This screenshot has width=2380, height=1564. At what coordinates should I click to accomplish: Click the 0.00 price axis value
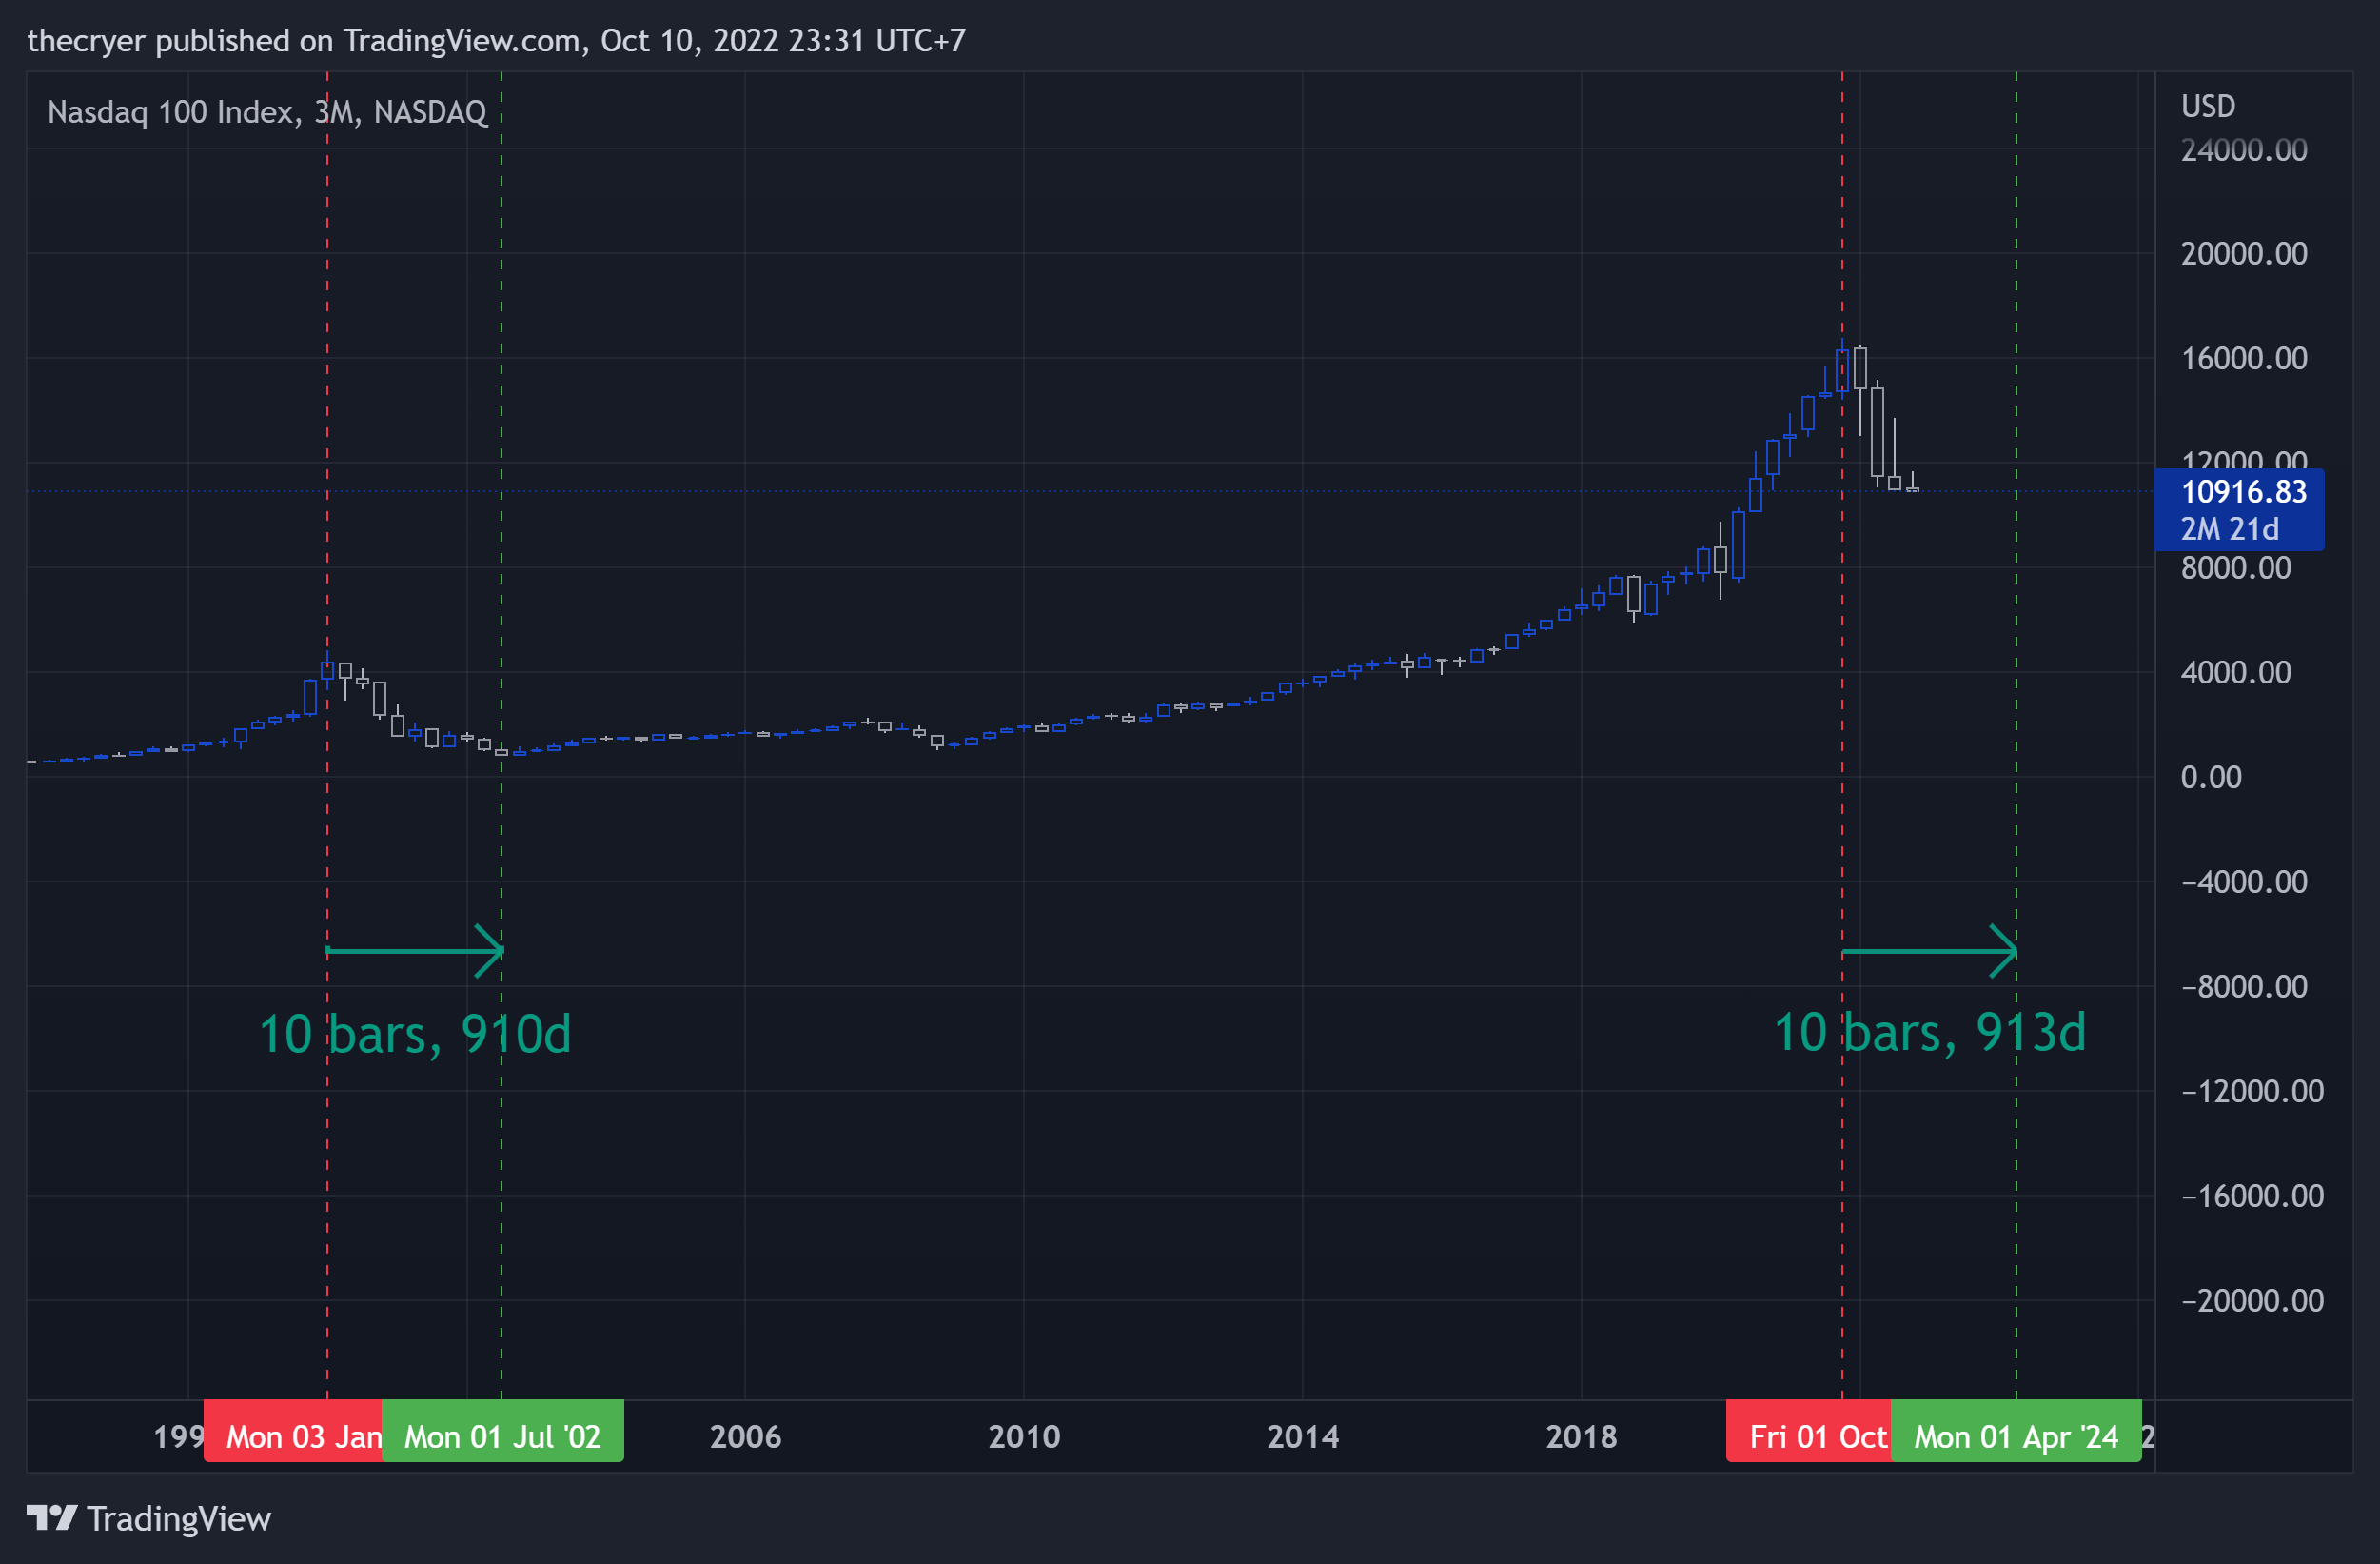point(2211,777)
